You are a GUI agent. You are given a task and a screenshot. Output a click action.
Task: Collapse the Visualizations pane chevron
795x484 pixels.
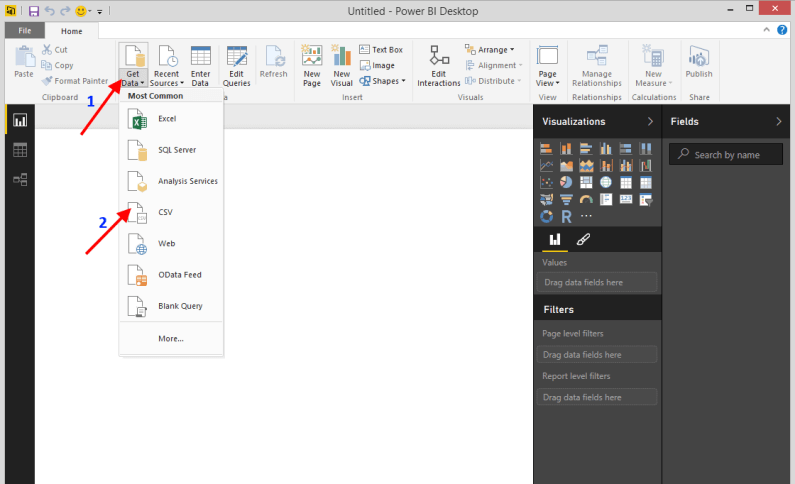(x=650, y=121)
